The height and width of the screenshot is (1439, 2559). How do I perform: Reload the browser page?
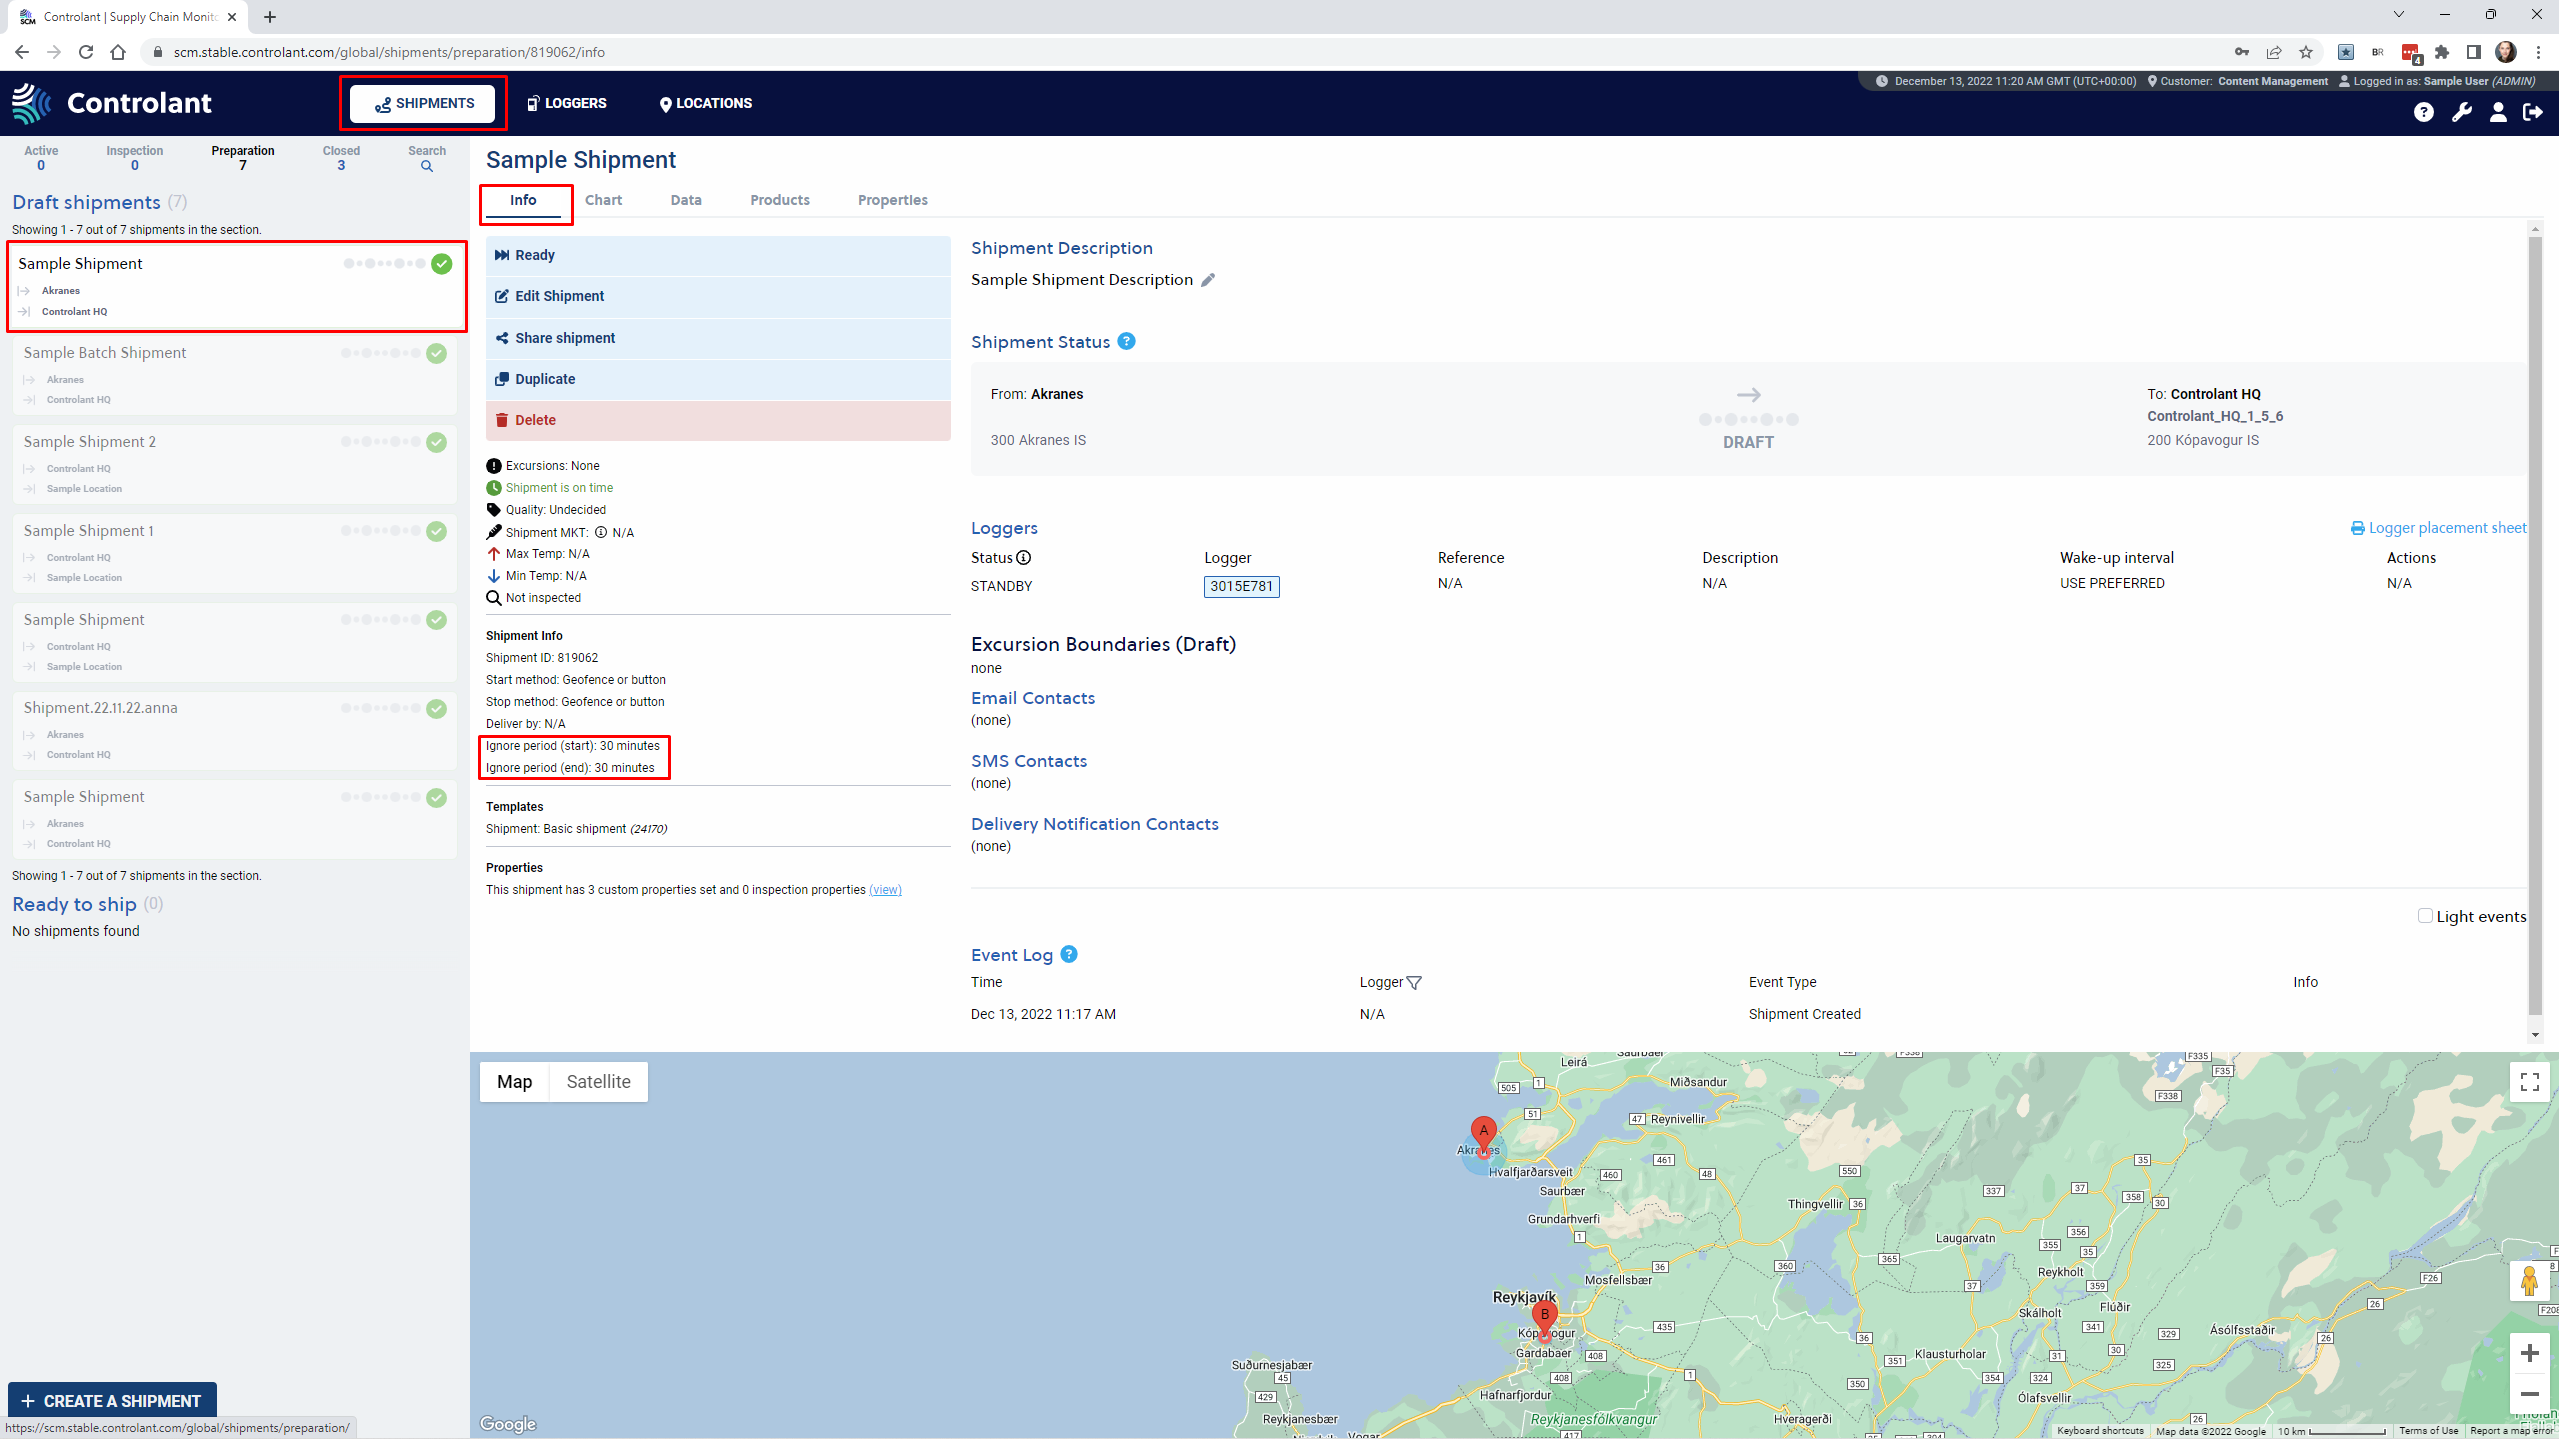(86, 52)
